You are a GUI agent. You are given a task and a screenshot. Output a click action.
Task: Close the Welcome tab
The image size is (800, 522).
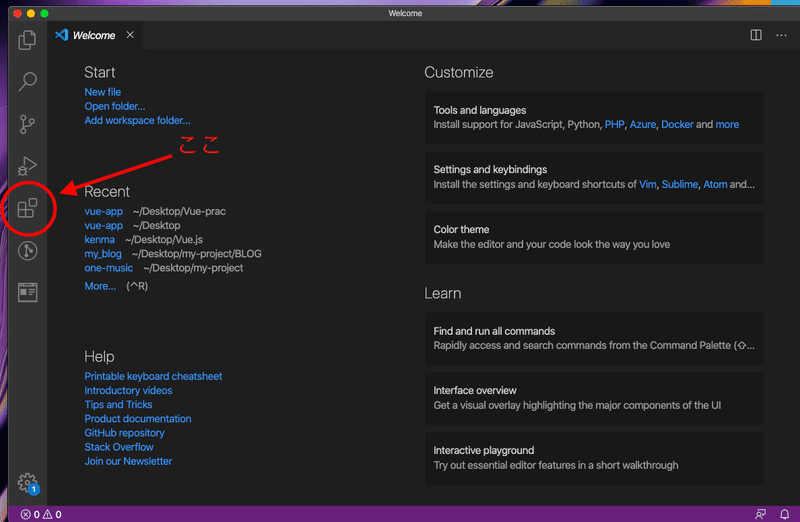130,35
